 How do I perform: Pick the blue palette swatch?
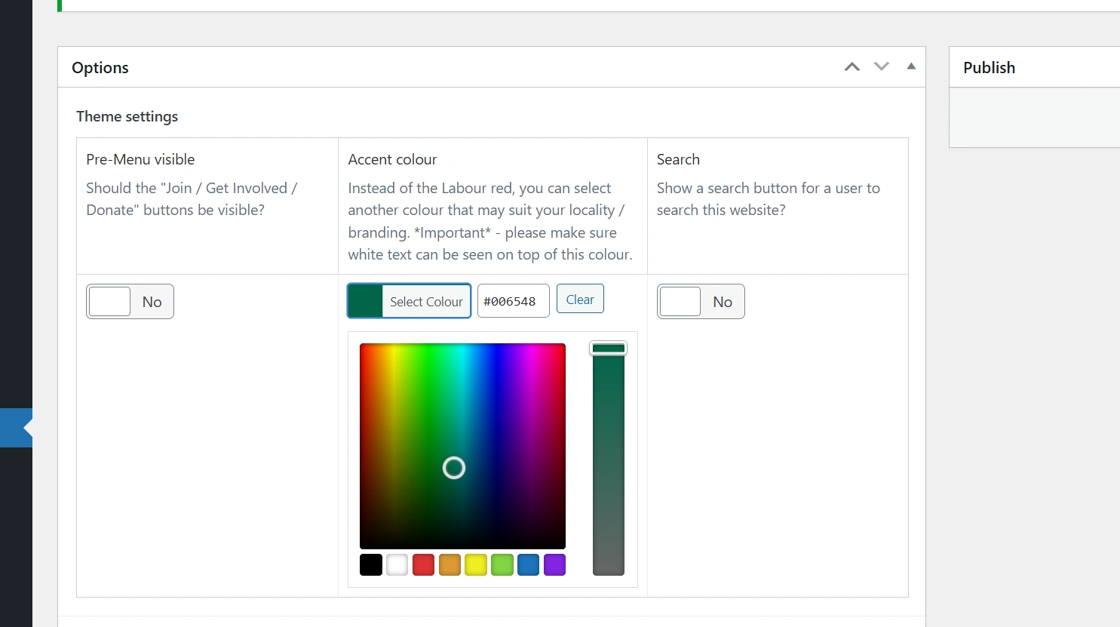pos(529,565)
